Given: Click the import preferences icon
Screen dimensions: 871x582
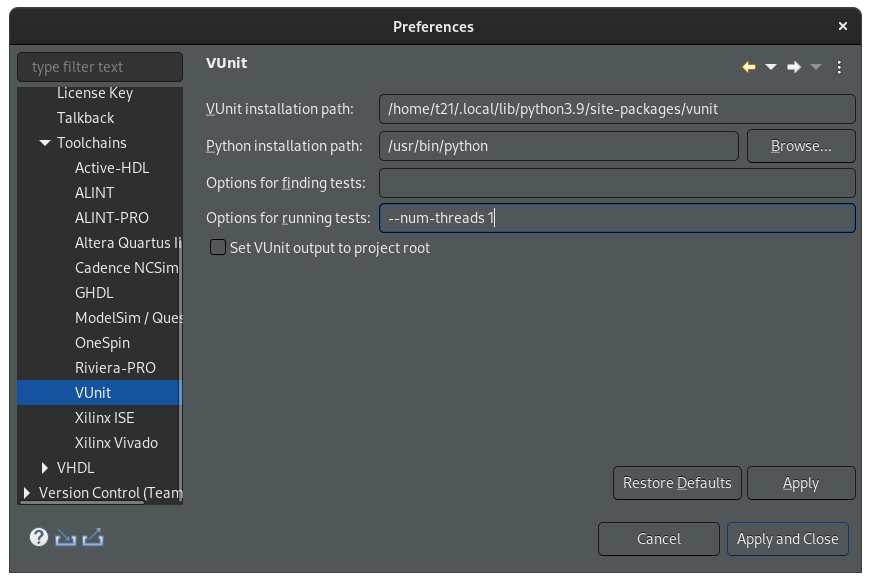Looking at the screenshot, I should pyautogui.click(x=66, y=537).
